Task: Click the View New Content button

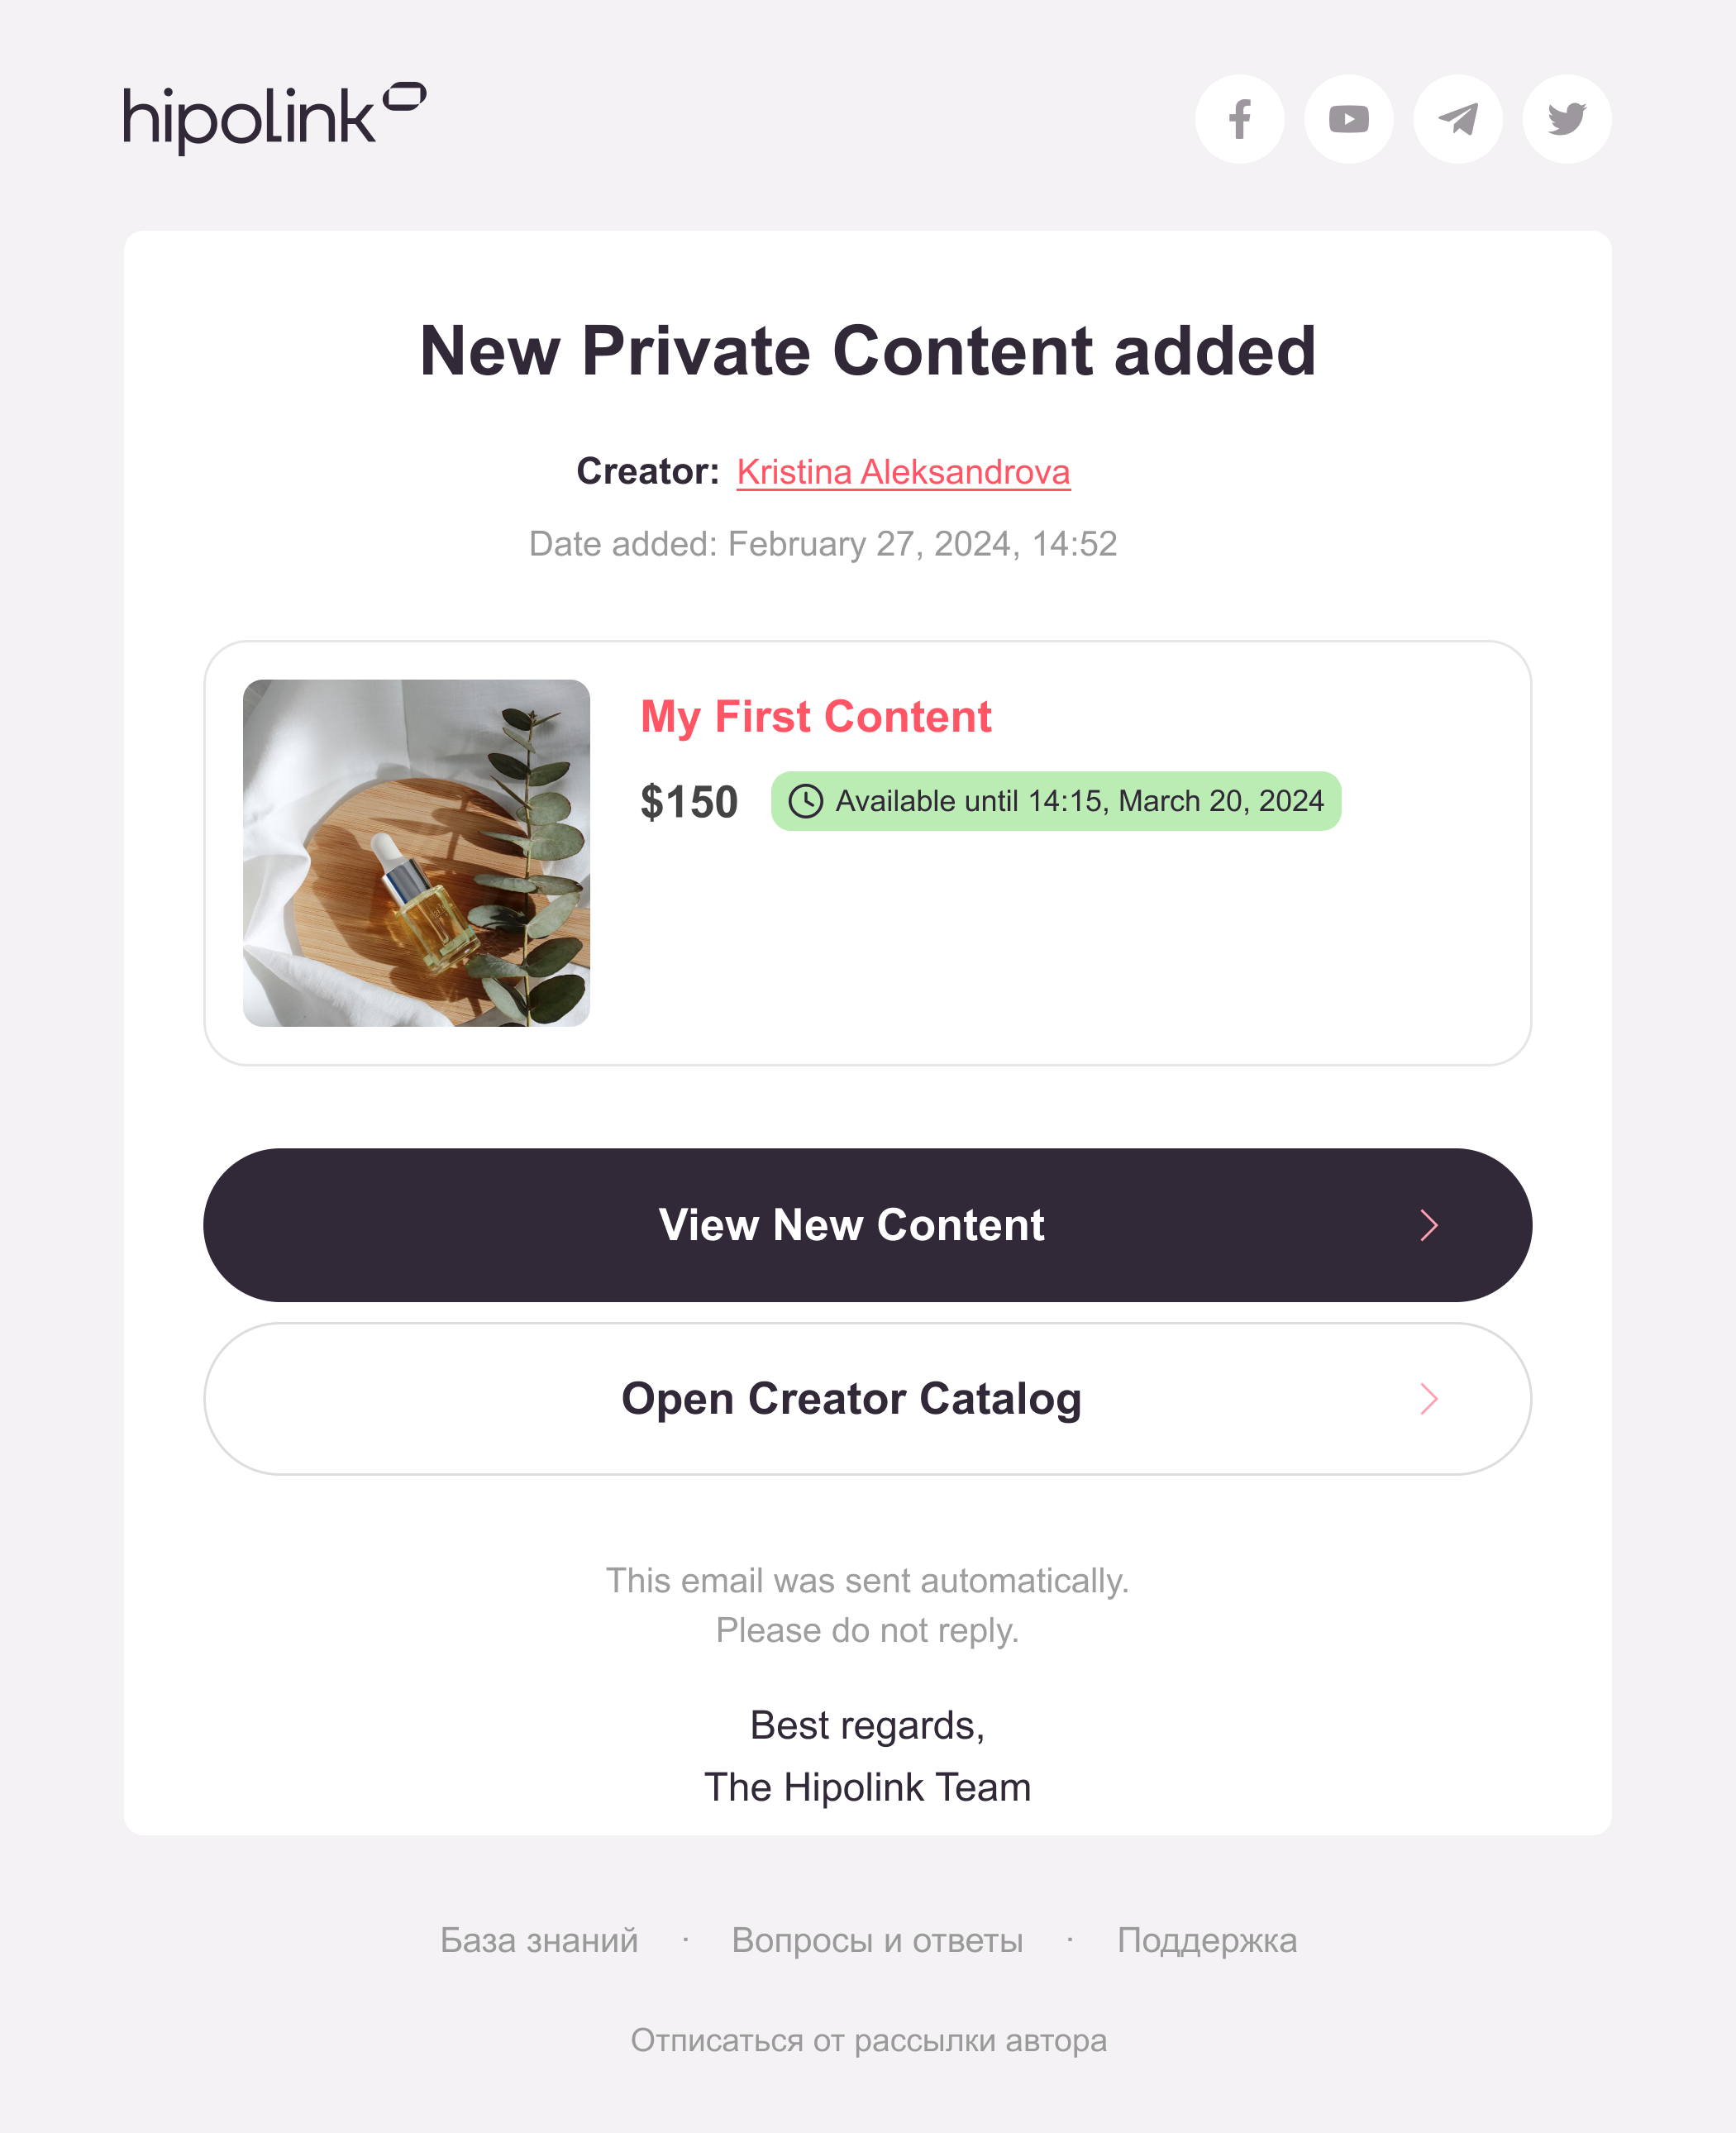Action: [x=867, y=1225]
